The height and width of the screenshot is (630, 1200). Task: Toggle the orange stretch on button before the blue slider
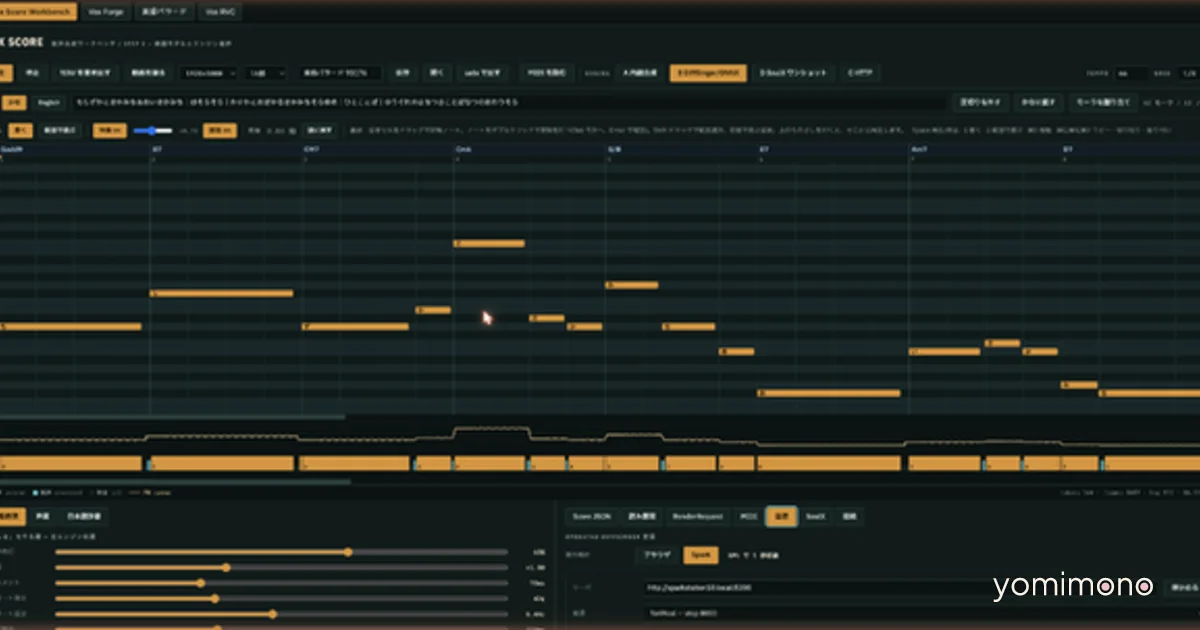click(x=109, y=130)
